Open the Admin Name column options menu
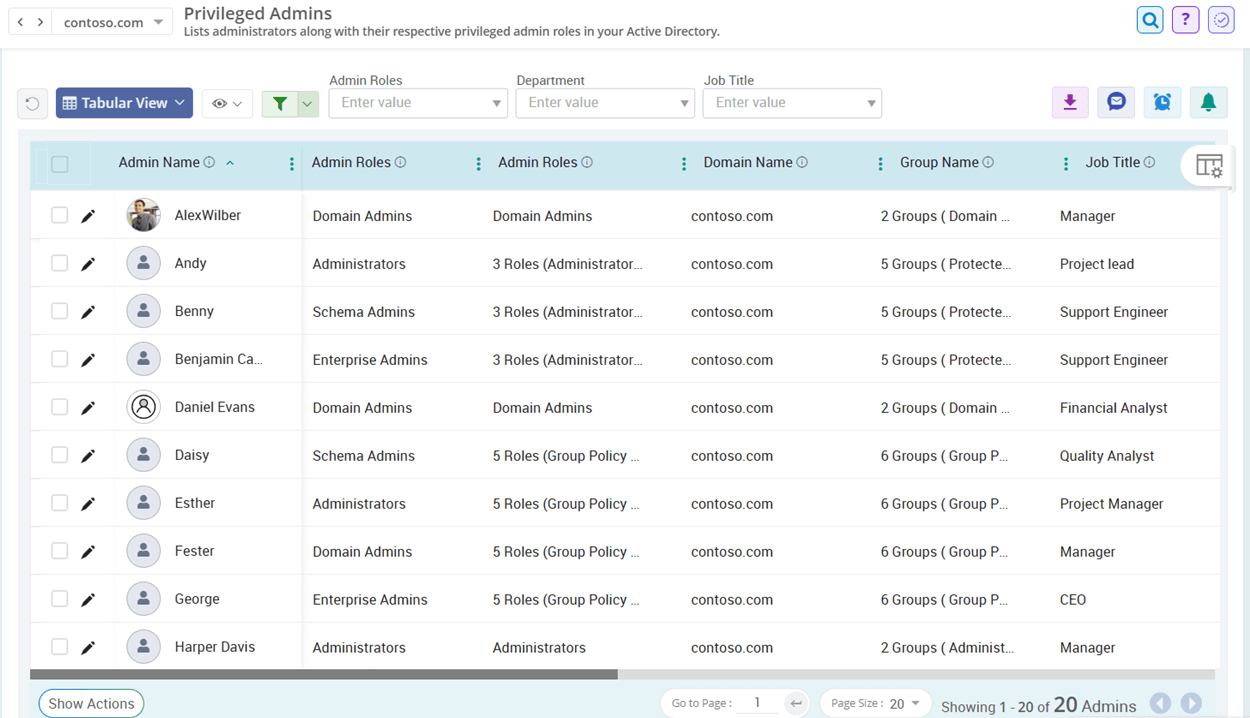The width and height of the screenshot is (1250, 718). click(291, 163)
